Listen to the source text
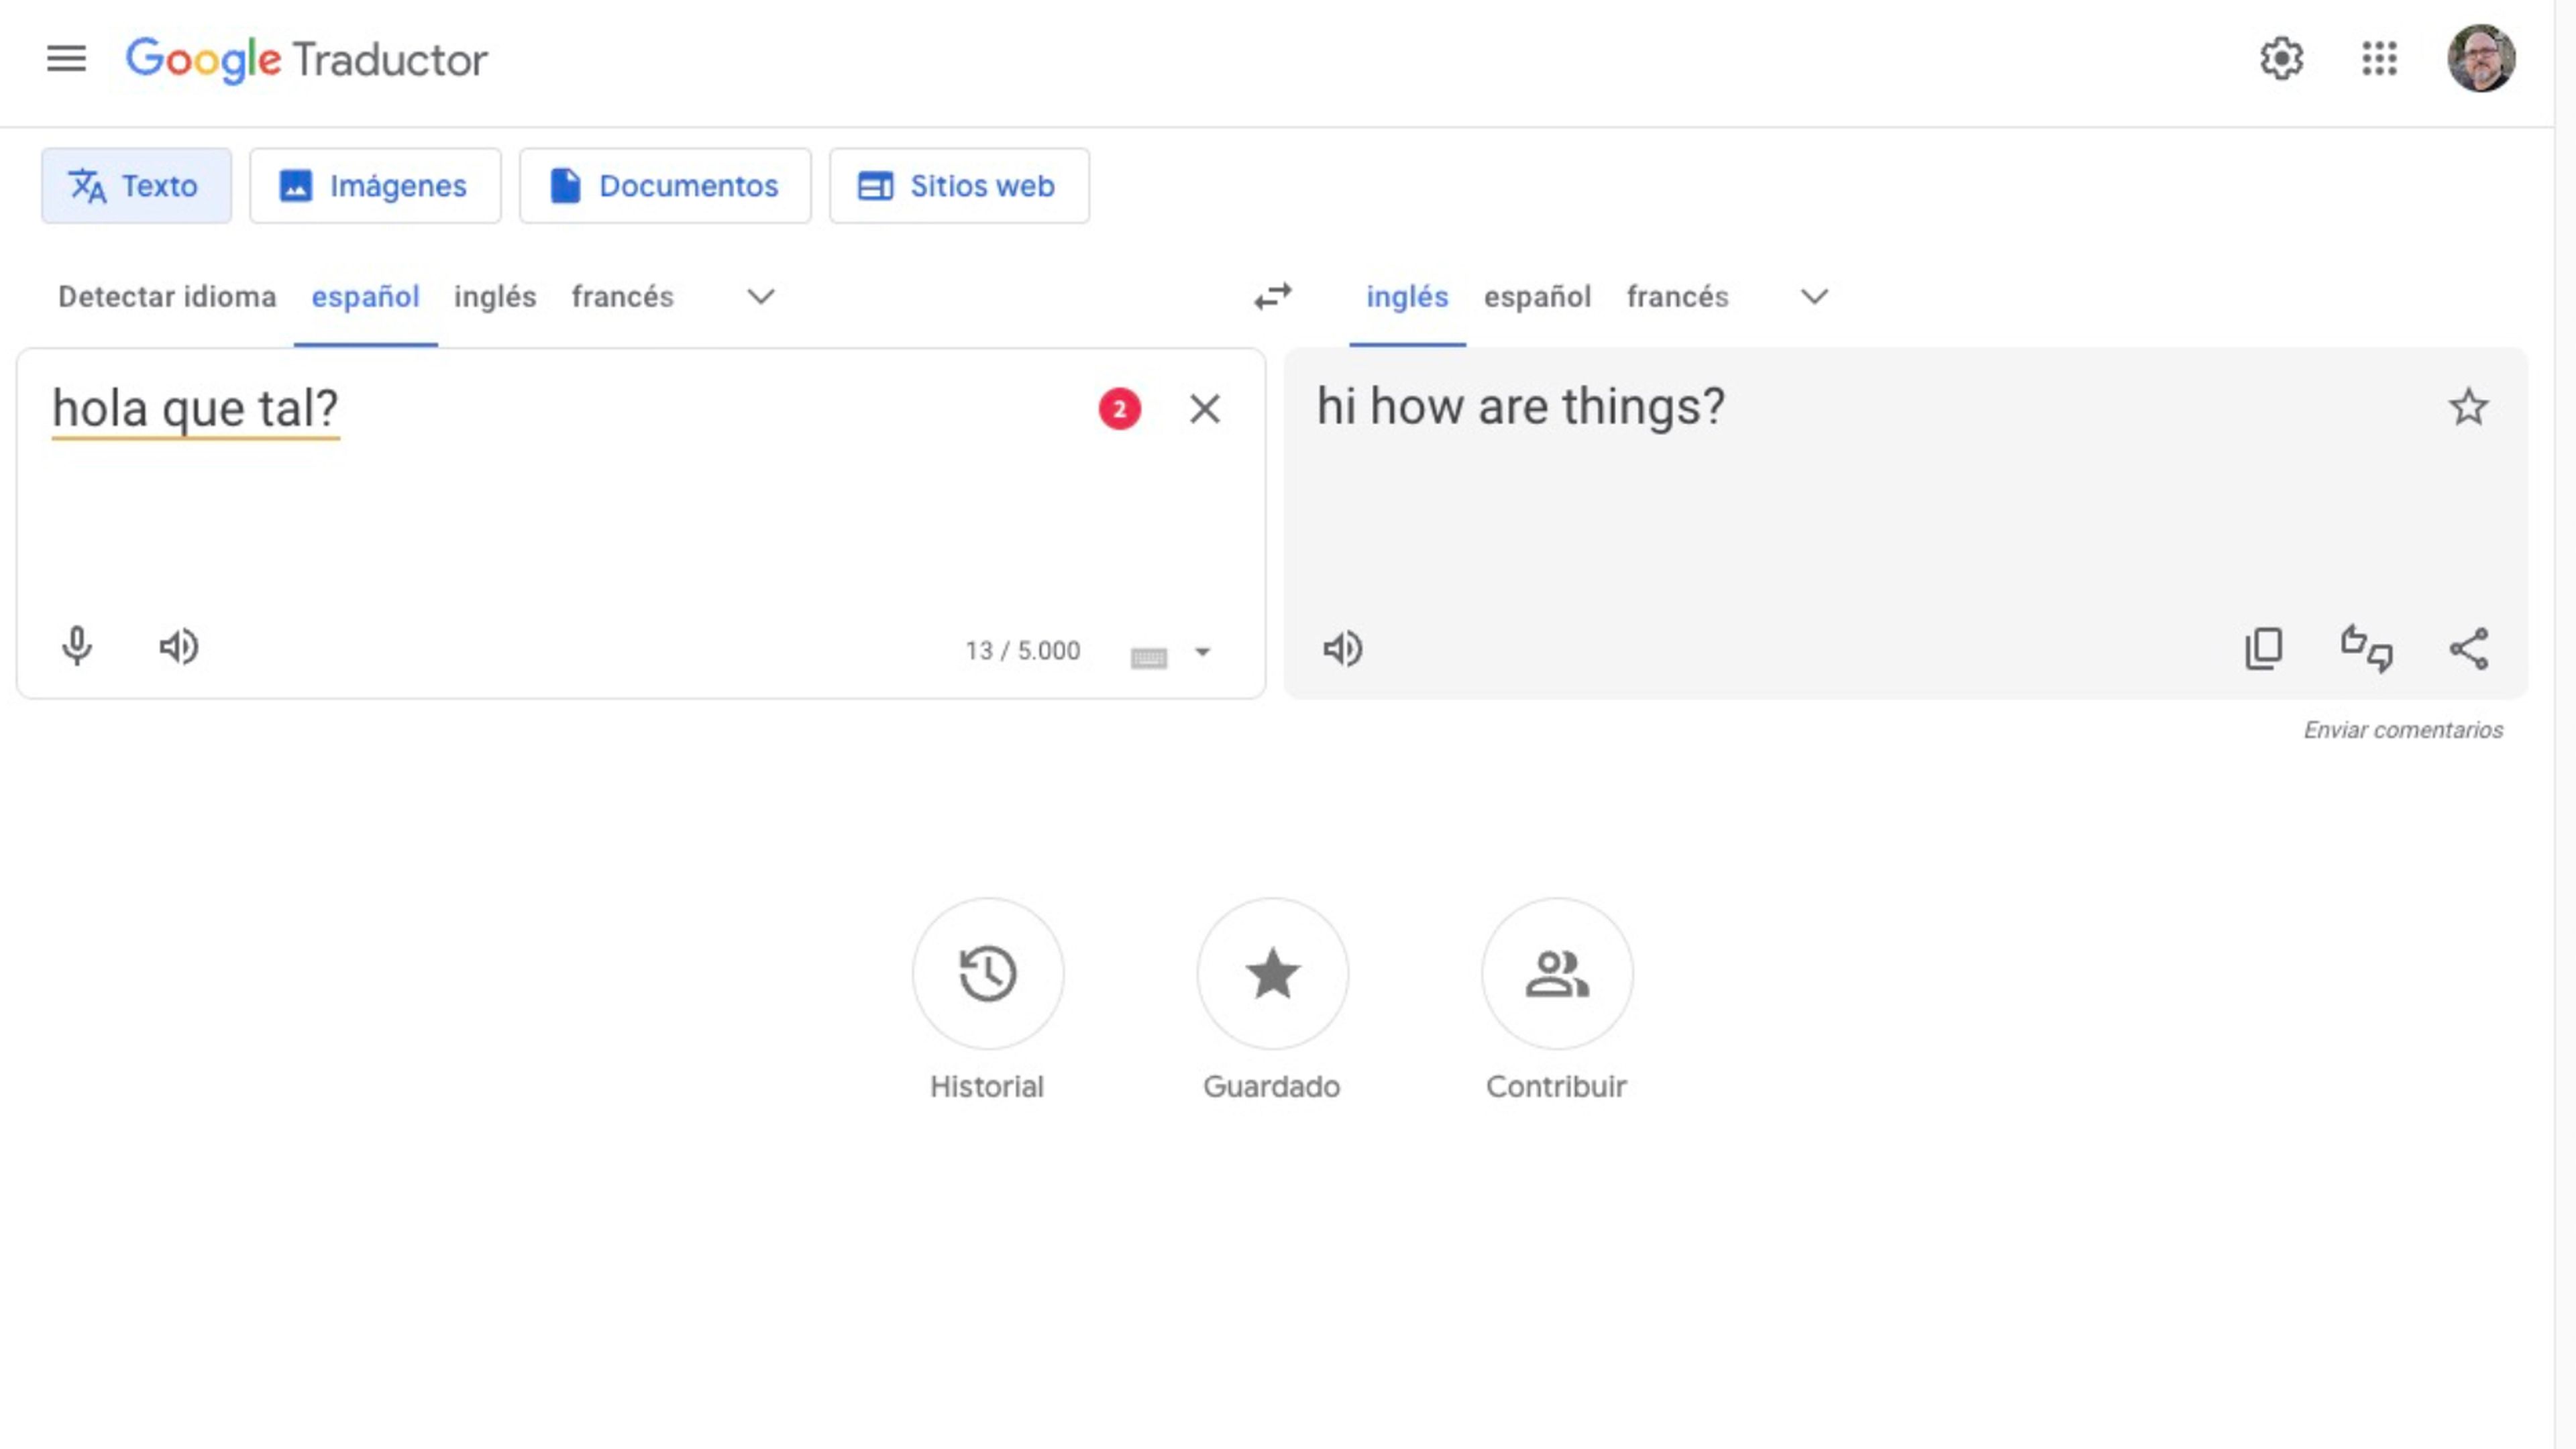The height and width of the screenshot is (1449, 2576). click(179, 647)
